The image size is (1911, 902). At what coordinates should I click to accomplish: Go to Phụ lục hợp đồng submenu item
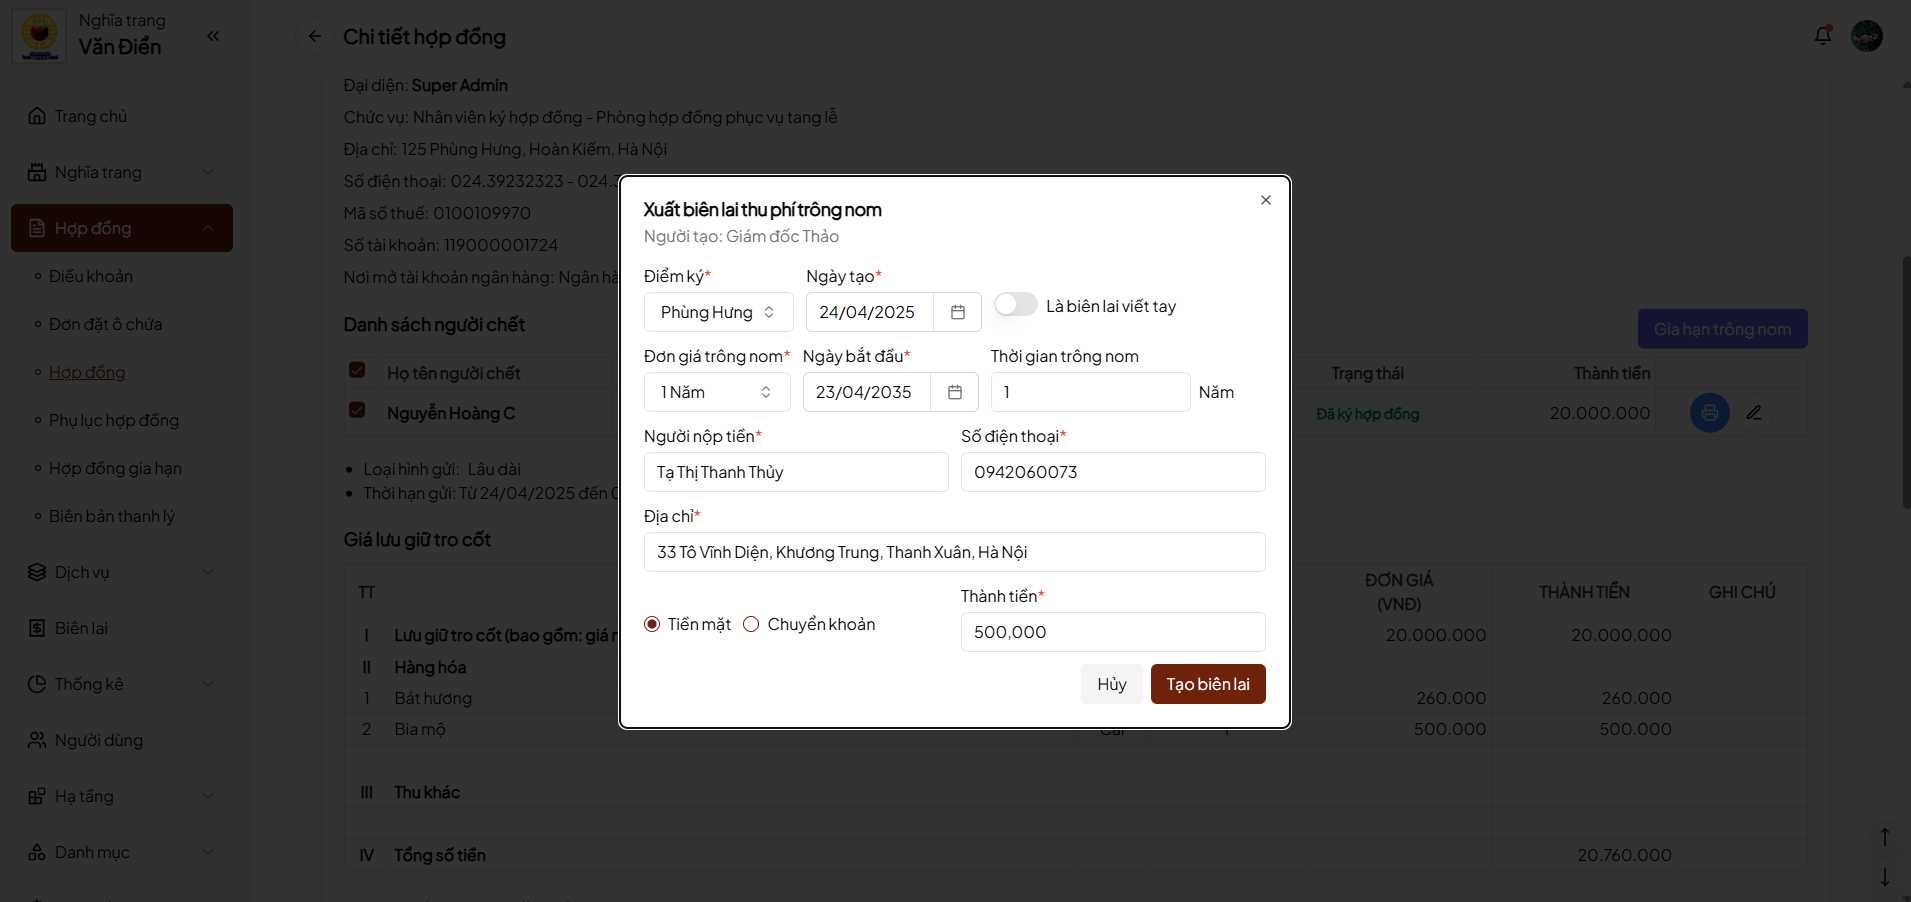pyautogui.click(x=114, y=420)
